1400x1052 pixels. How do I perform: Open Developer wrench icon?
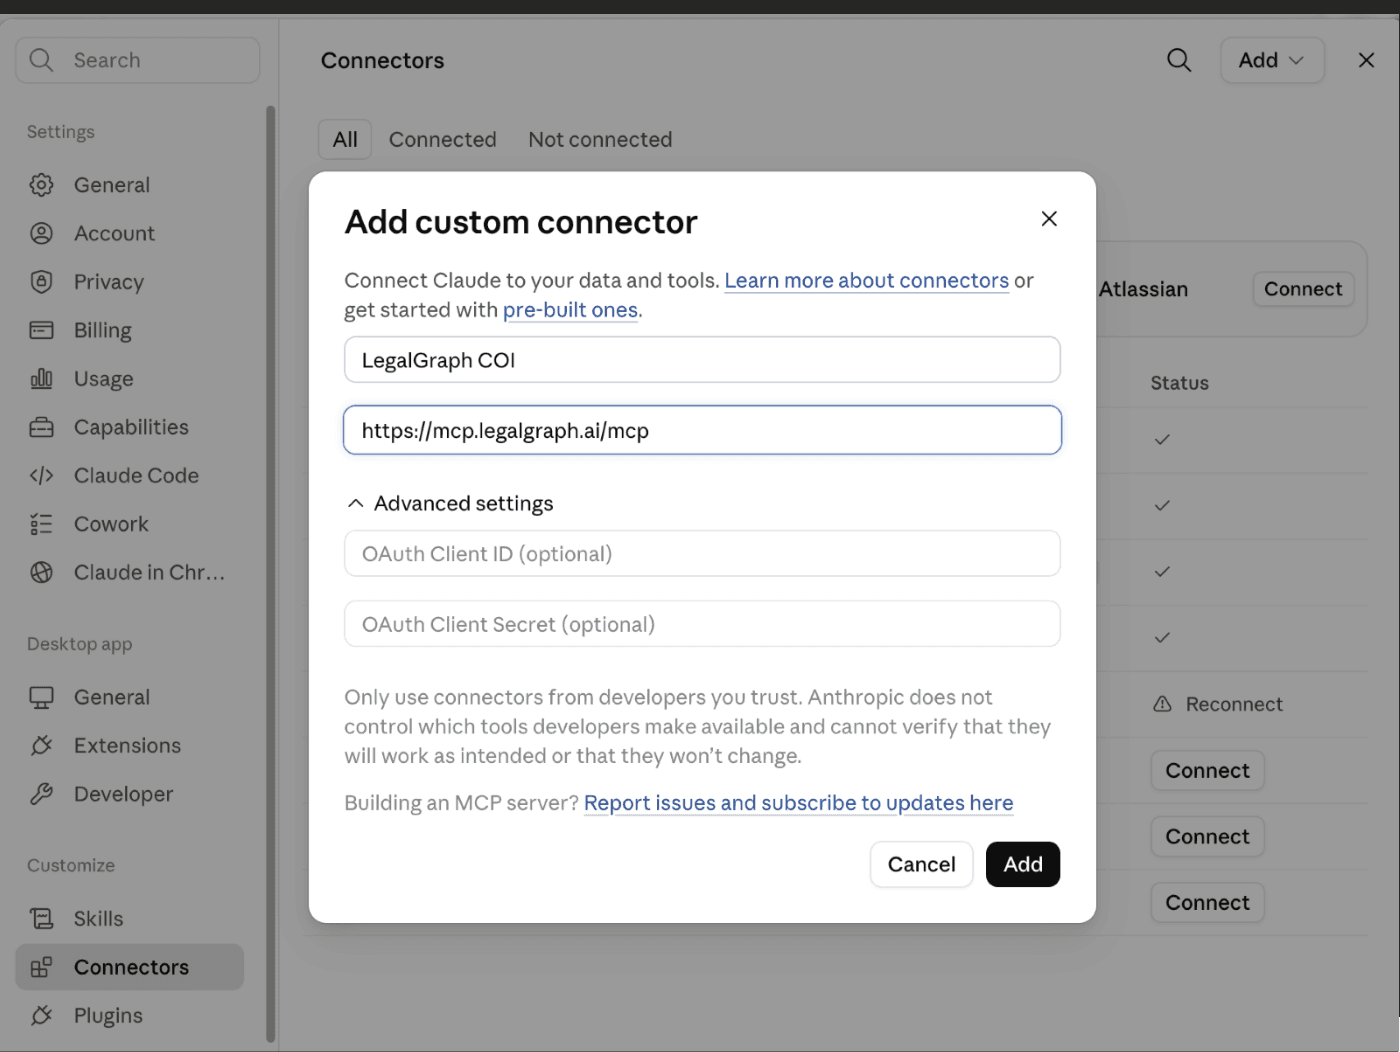tap(41, 794)
